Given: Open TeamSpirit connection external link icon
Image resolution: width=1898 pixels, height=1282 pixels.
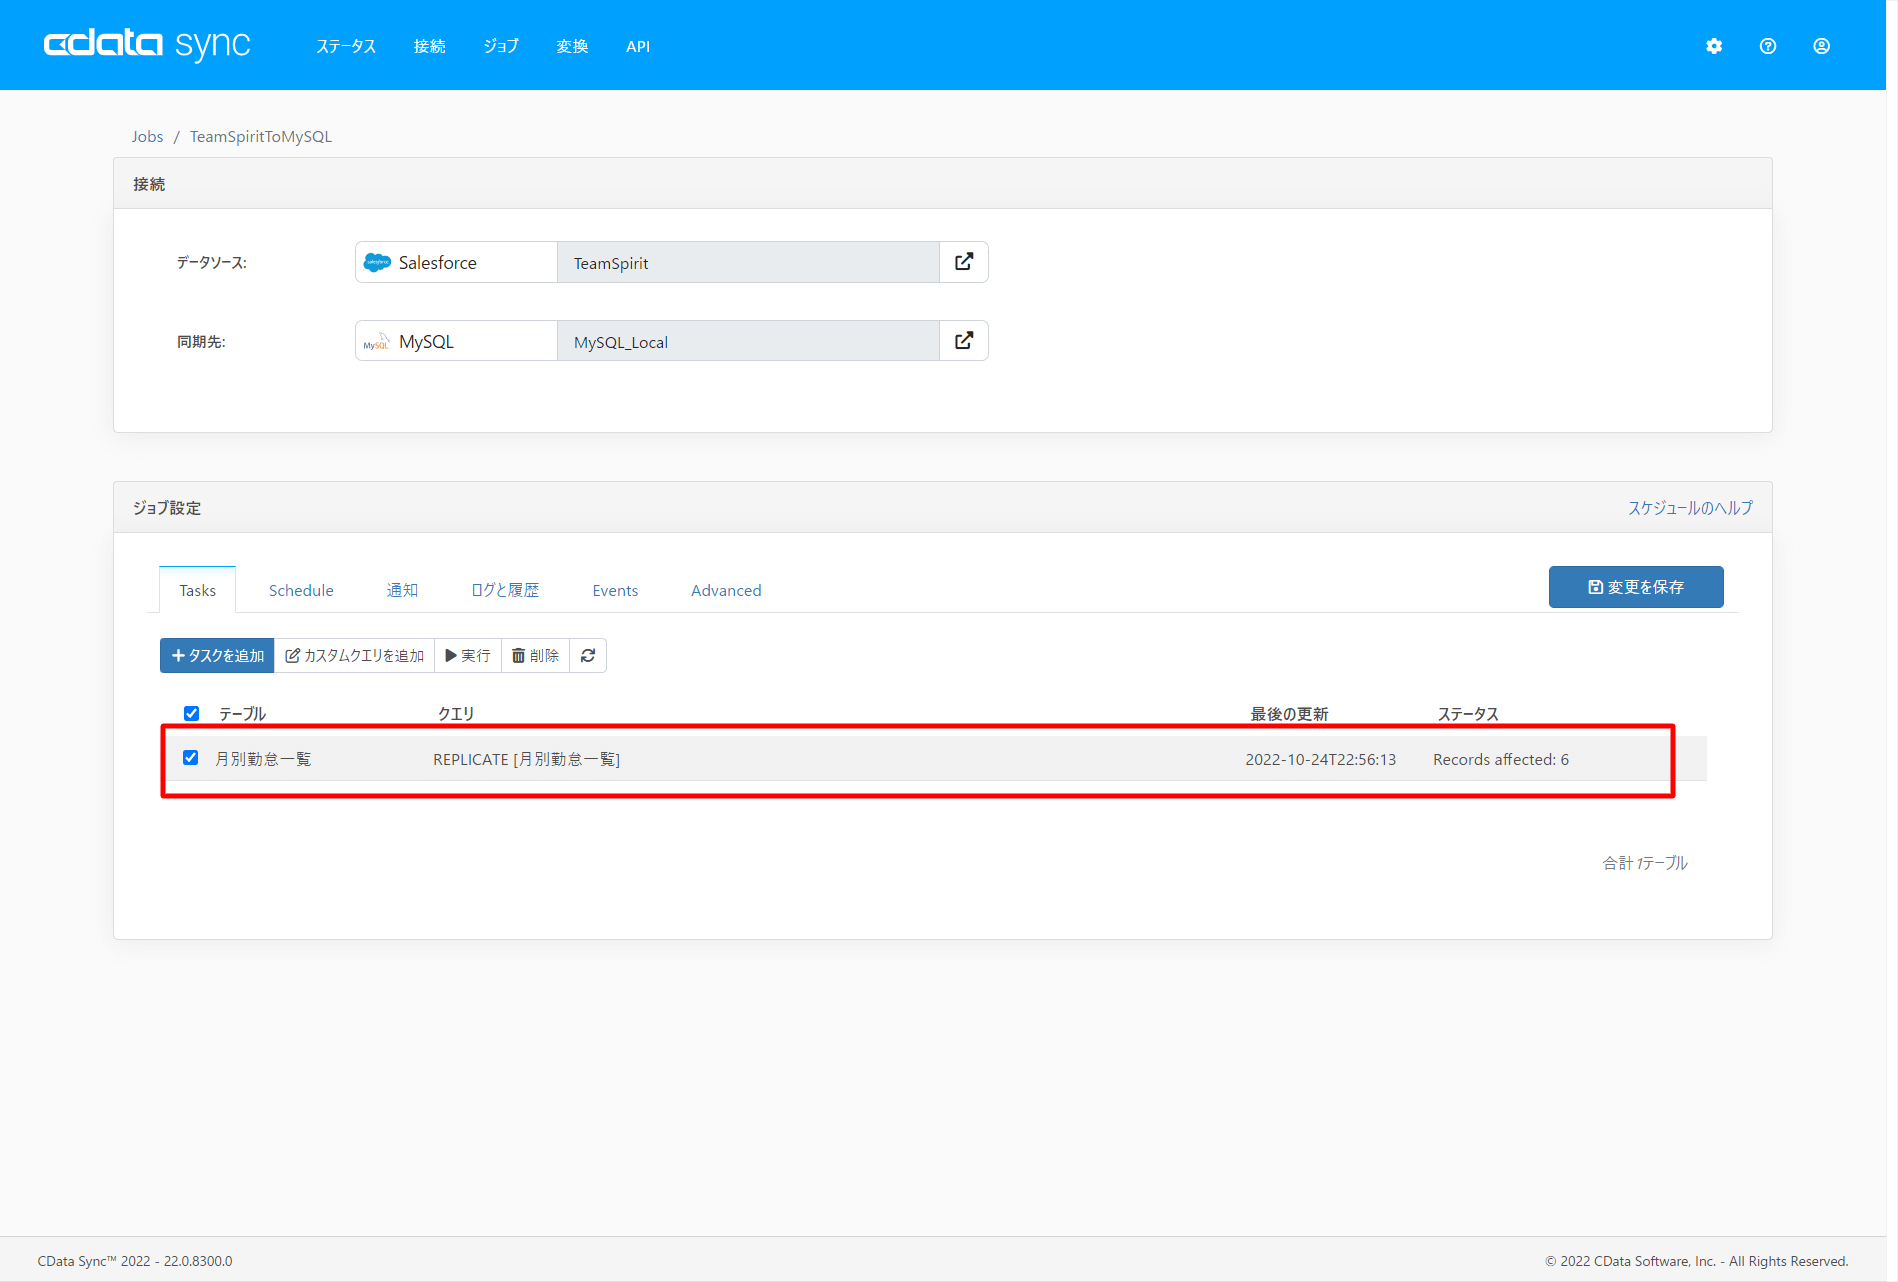Looking at the screenshot, I should [963, 262].
